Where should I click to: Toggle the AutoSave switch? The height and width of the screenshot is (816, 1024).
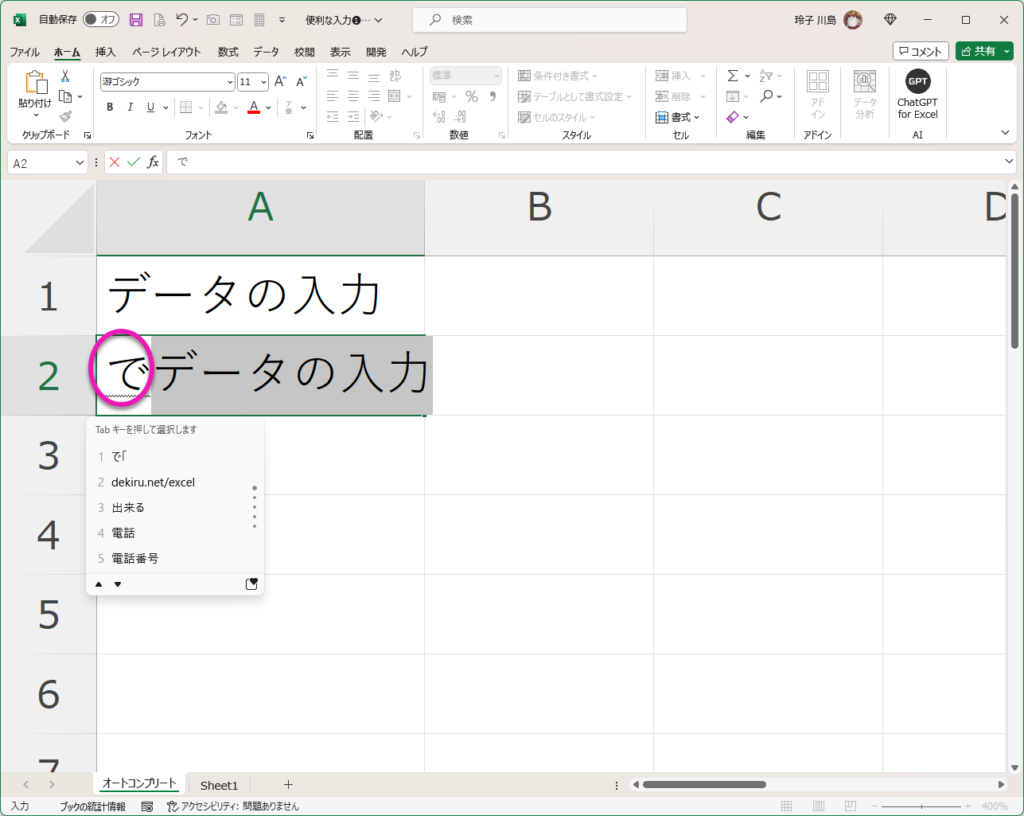coord(100,20)
